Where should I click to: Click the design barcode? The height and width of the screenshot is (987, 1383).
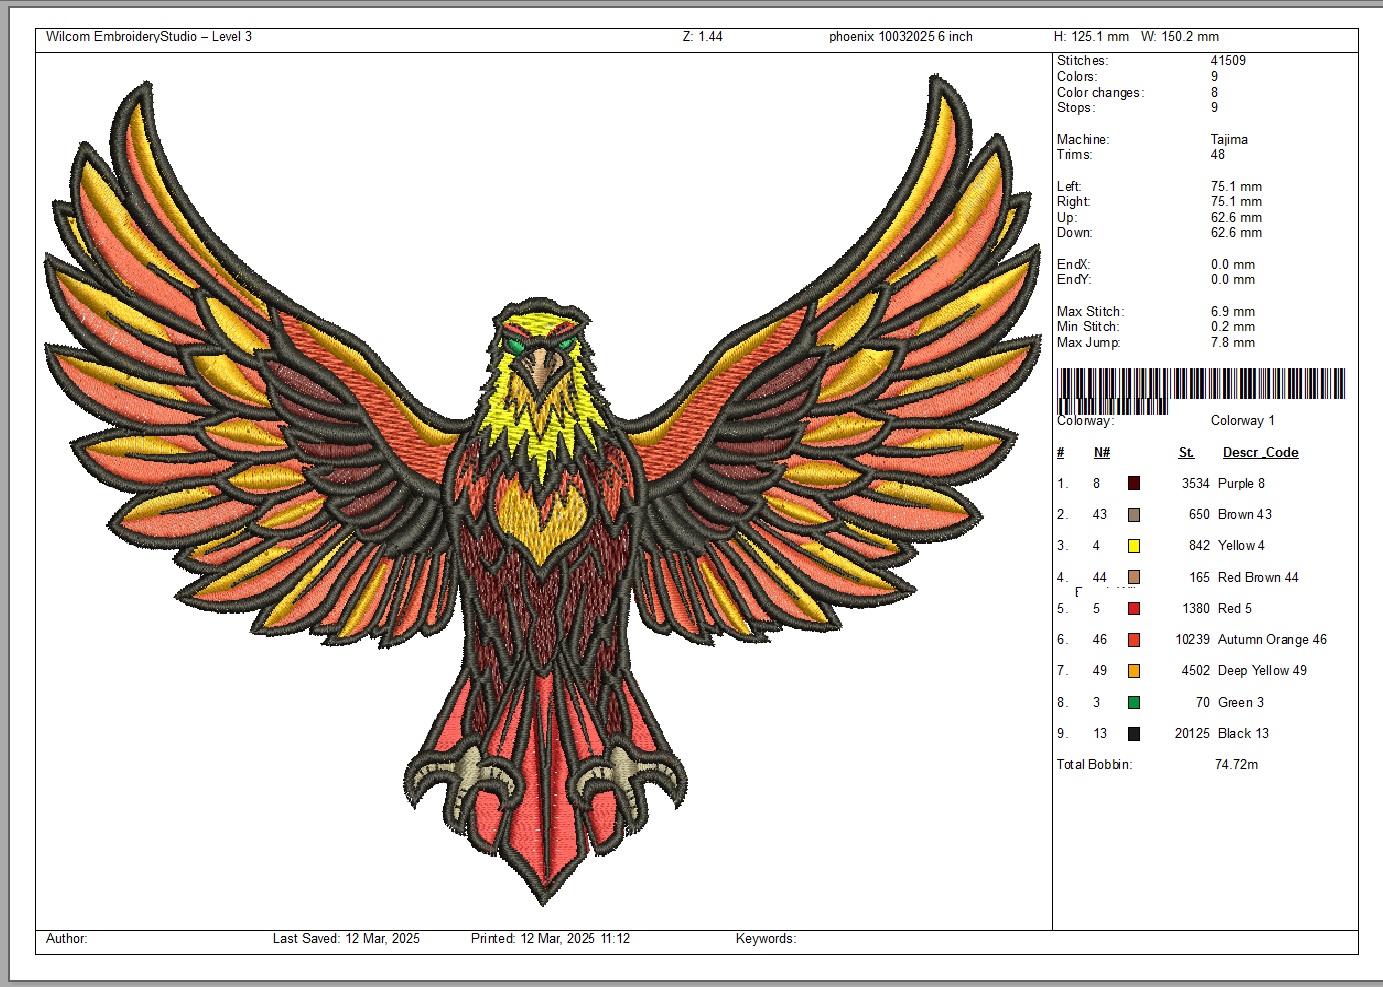[1200, 388]
